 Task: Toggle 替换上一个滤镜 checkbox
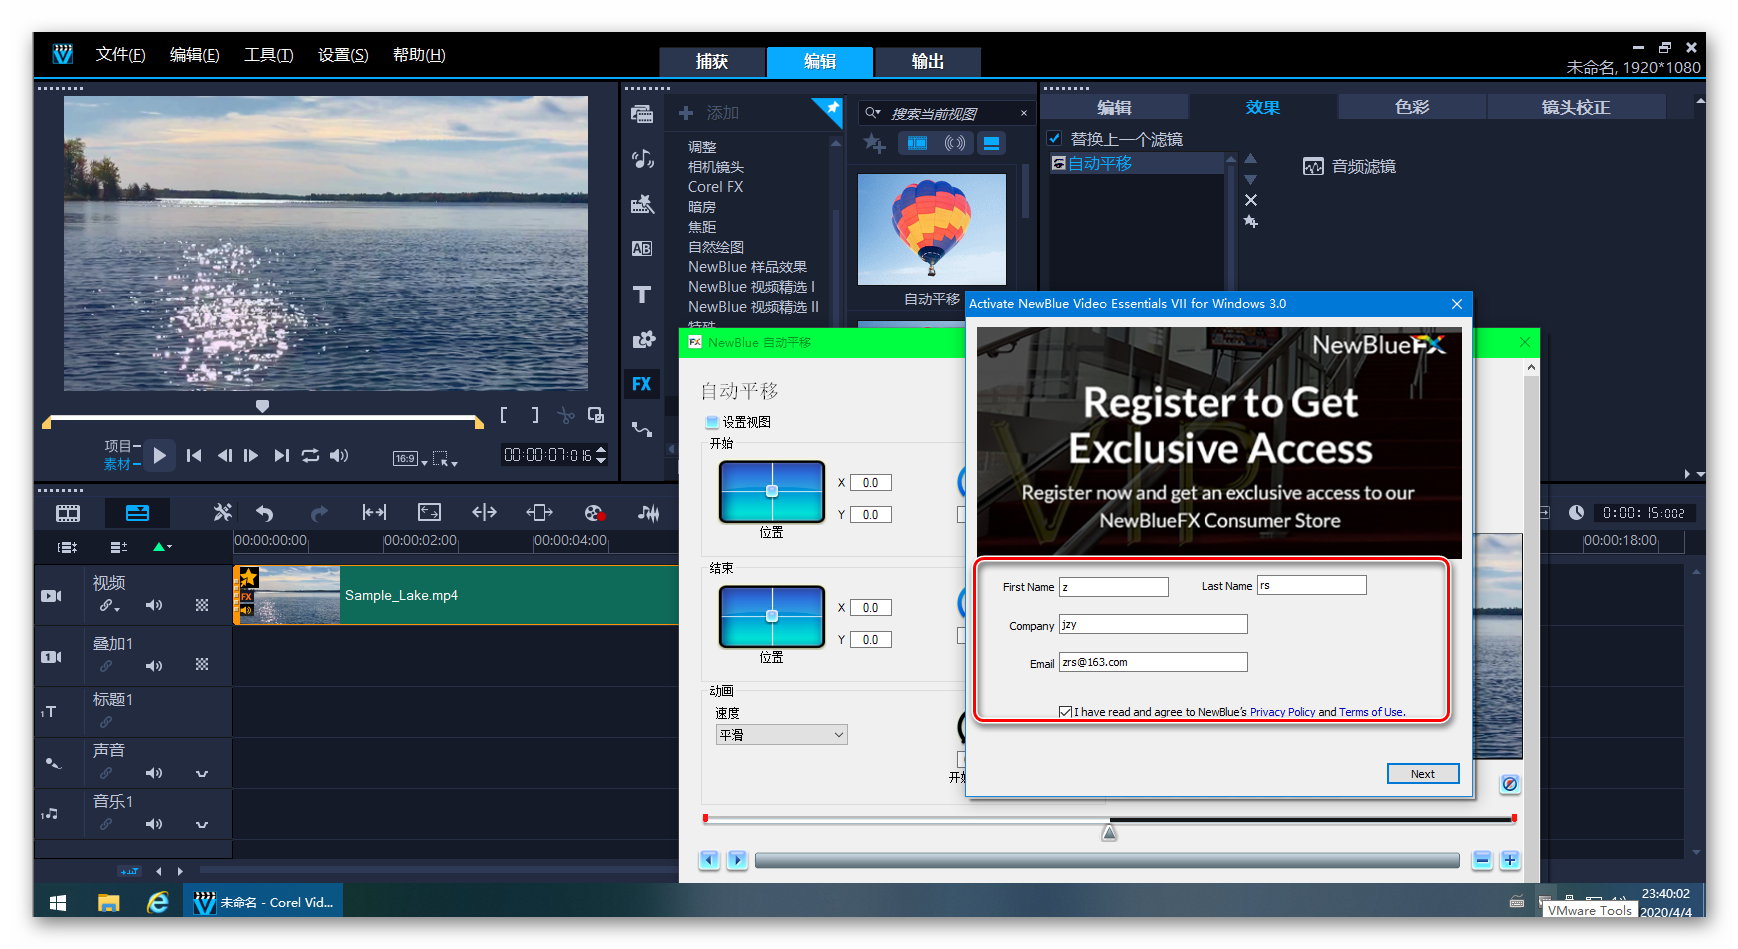1054,138
